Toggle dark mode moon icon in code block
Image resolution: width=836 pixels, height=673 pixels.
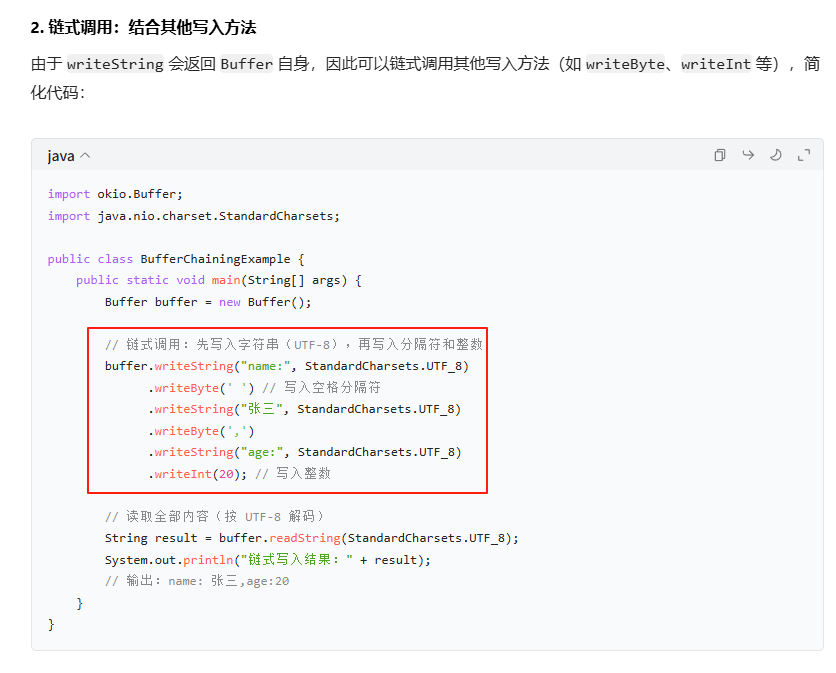coord(776,155)
